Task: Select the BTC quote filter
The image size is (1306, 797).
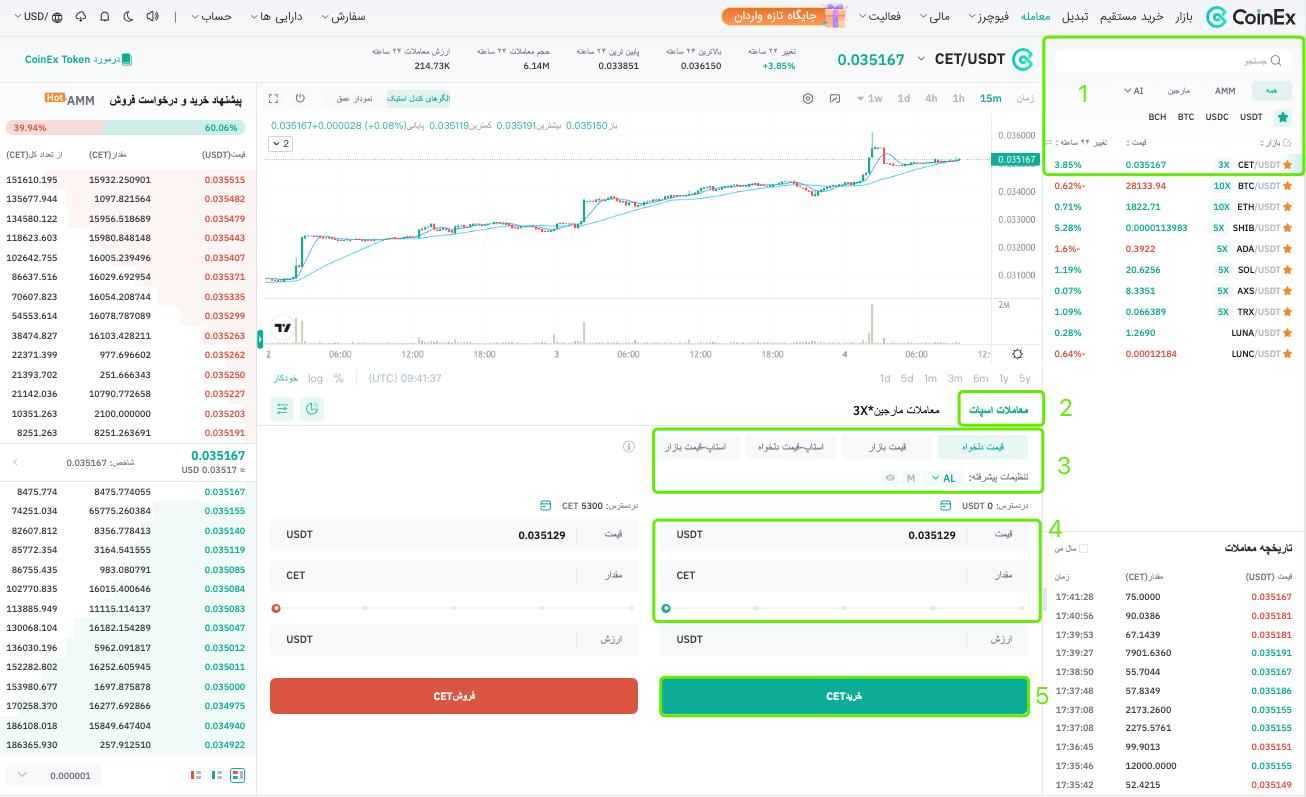Action: (x=1186, y=117)
